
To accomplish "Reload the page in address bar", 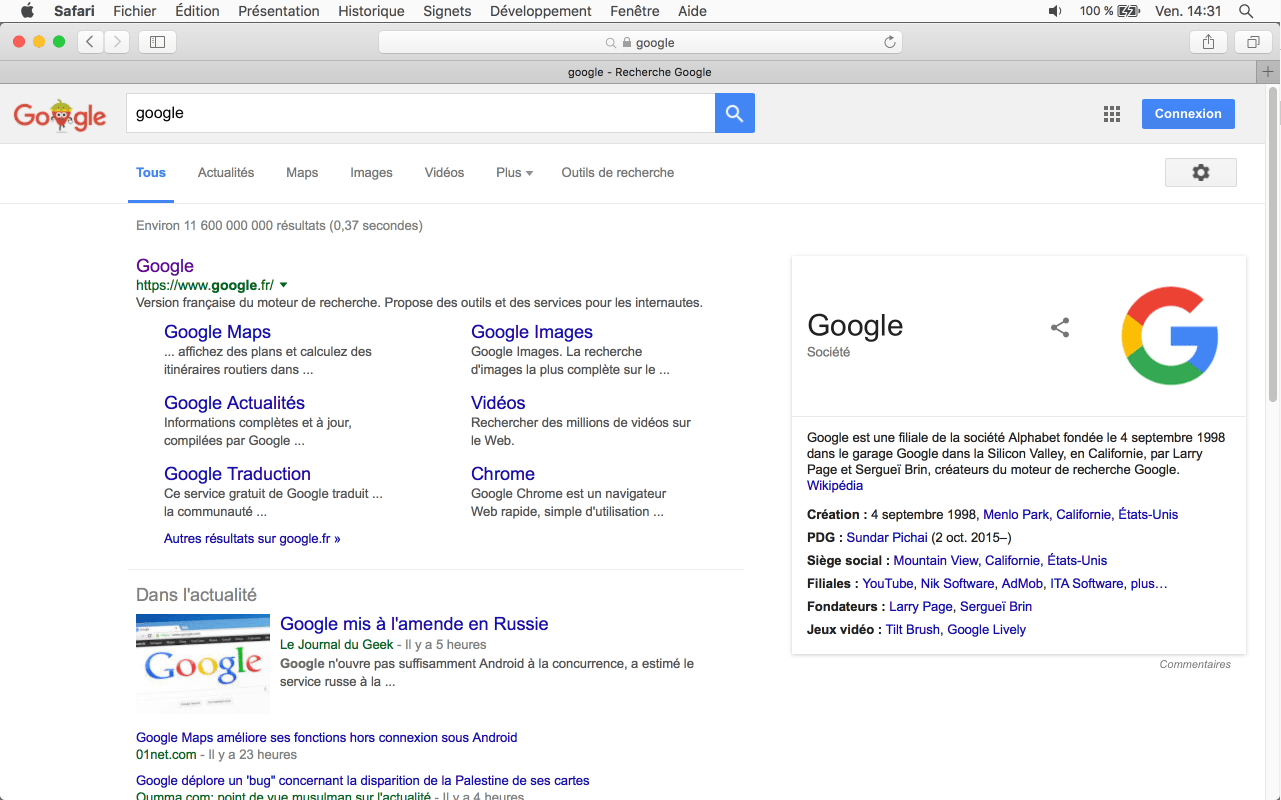I will (889, 42).
